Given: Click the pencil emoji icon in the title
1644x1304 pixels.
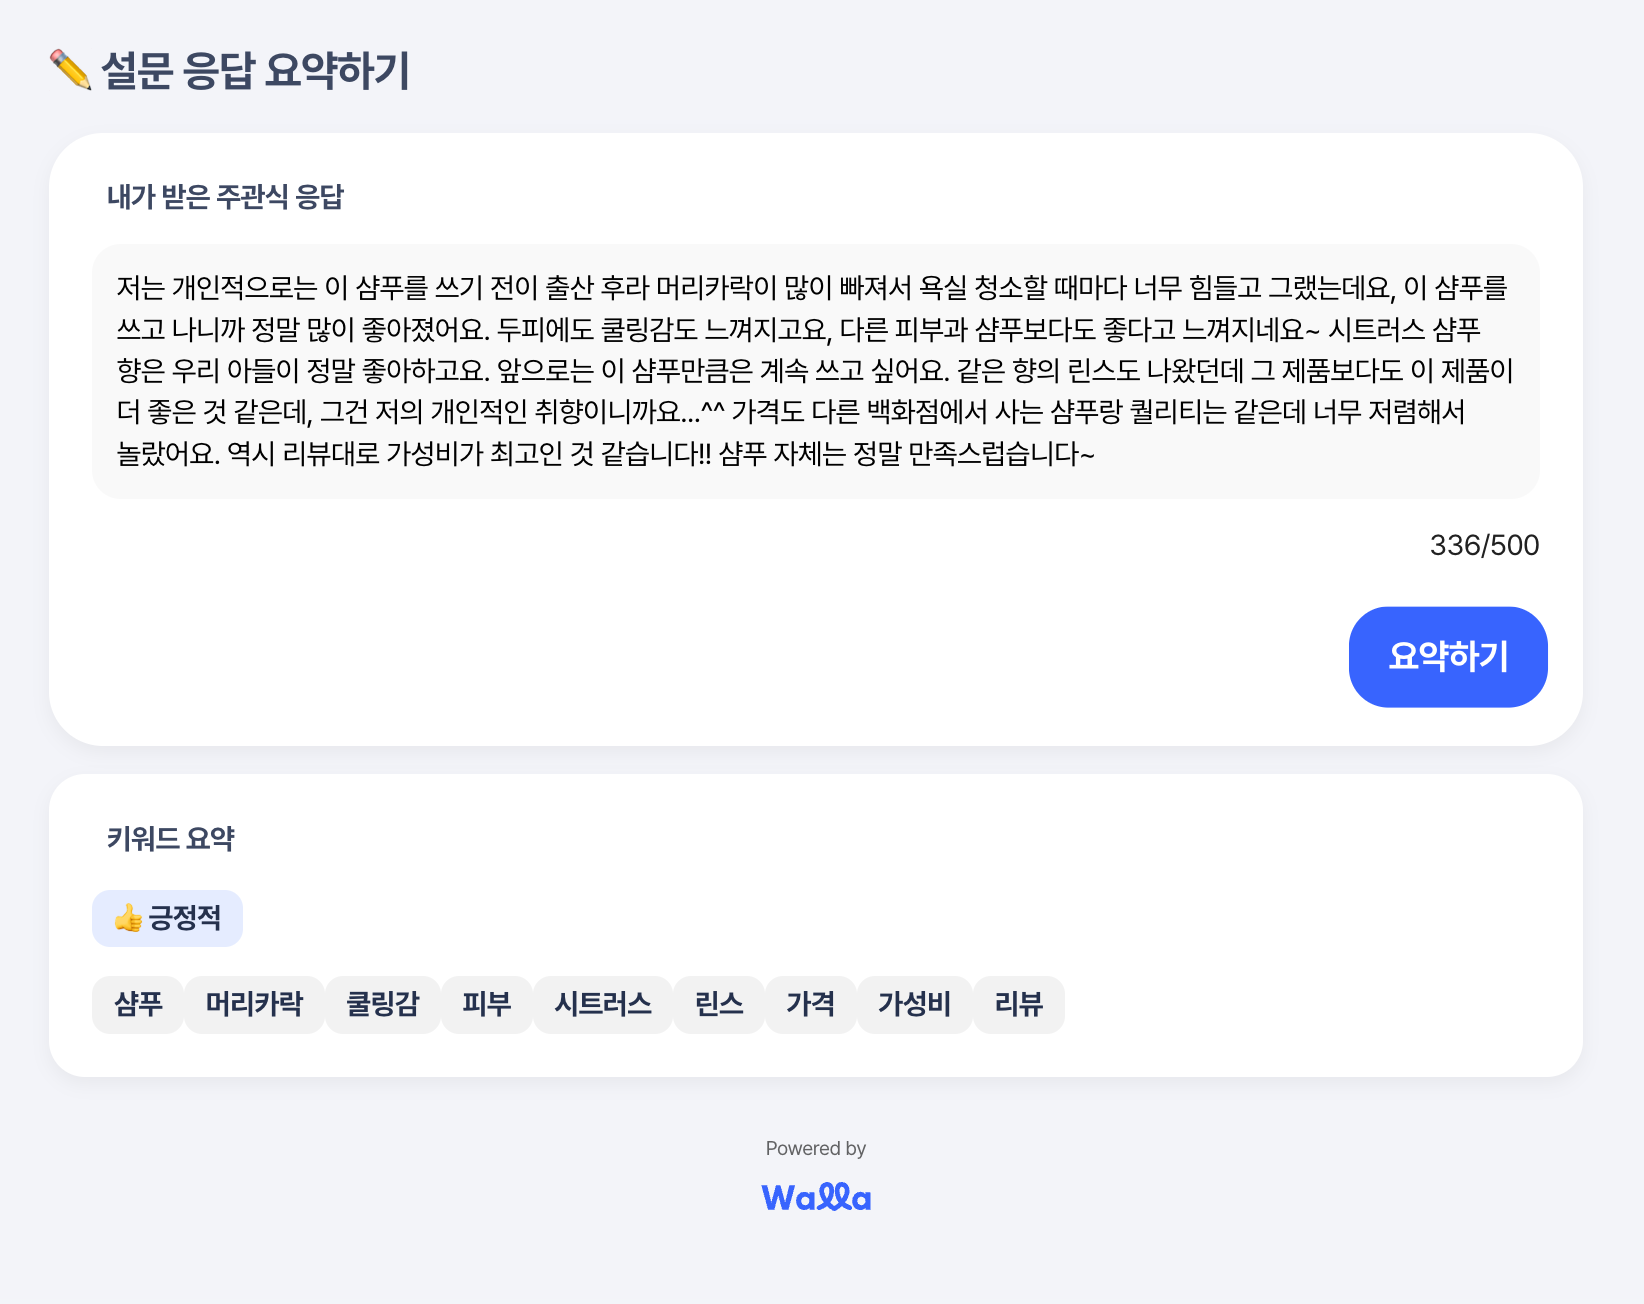Looking at the screenshot, I should (x=70, y=70).
